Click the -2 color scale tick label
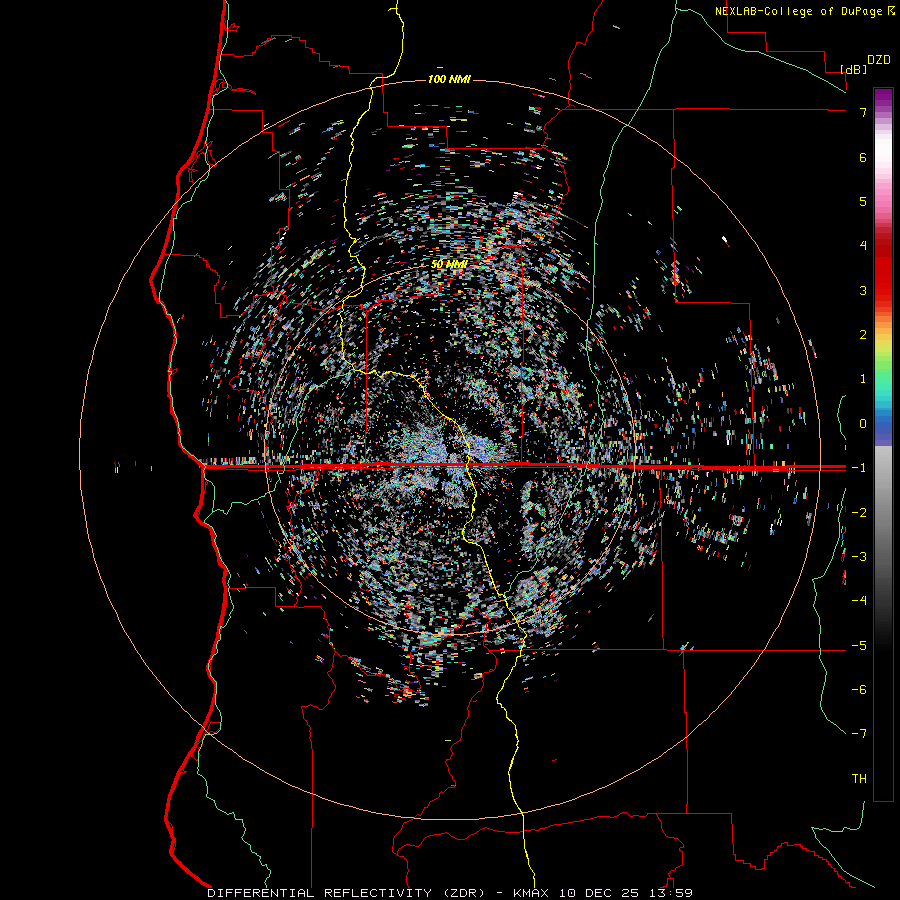Viewport: 900px width, 900px height. point(859,513)
